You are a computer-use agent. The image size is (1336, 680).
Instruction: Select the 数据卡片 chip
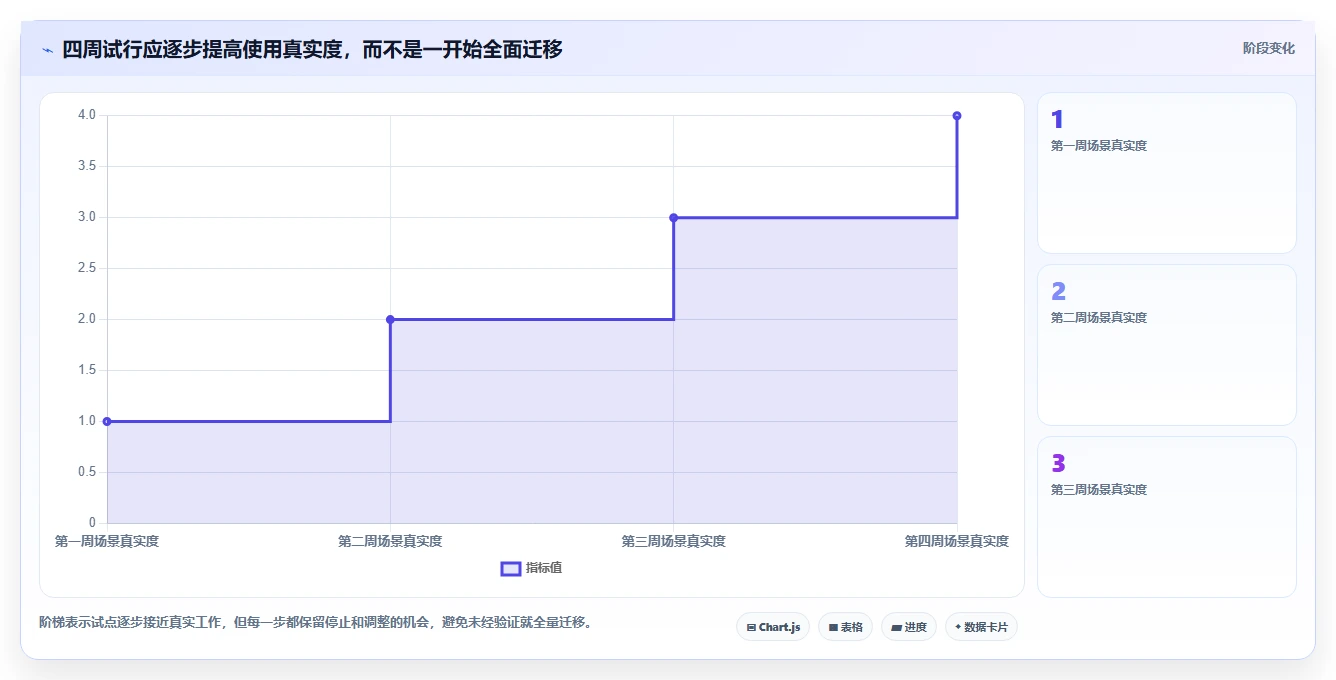point(981,627)
